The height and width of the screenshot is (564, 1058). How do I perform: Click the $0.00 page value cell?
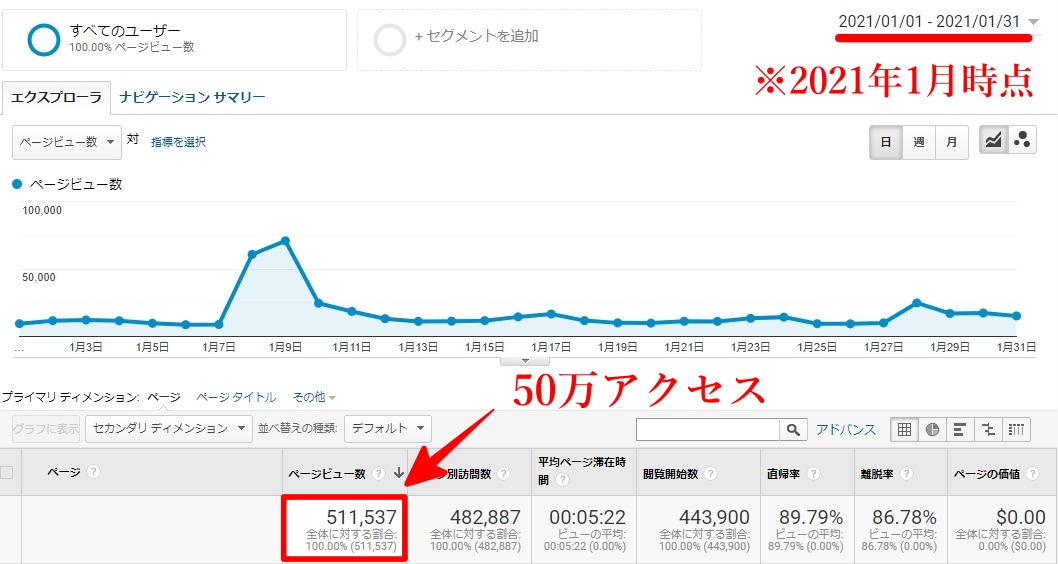click(1021, 517)
